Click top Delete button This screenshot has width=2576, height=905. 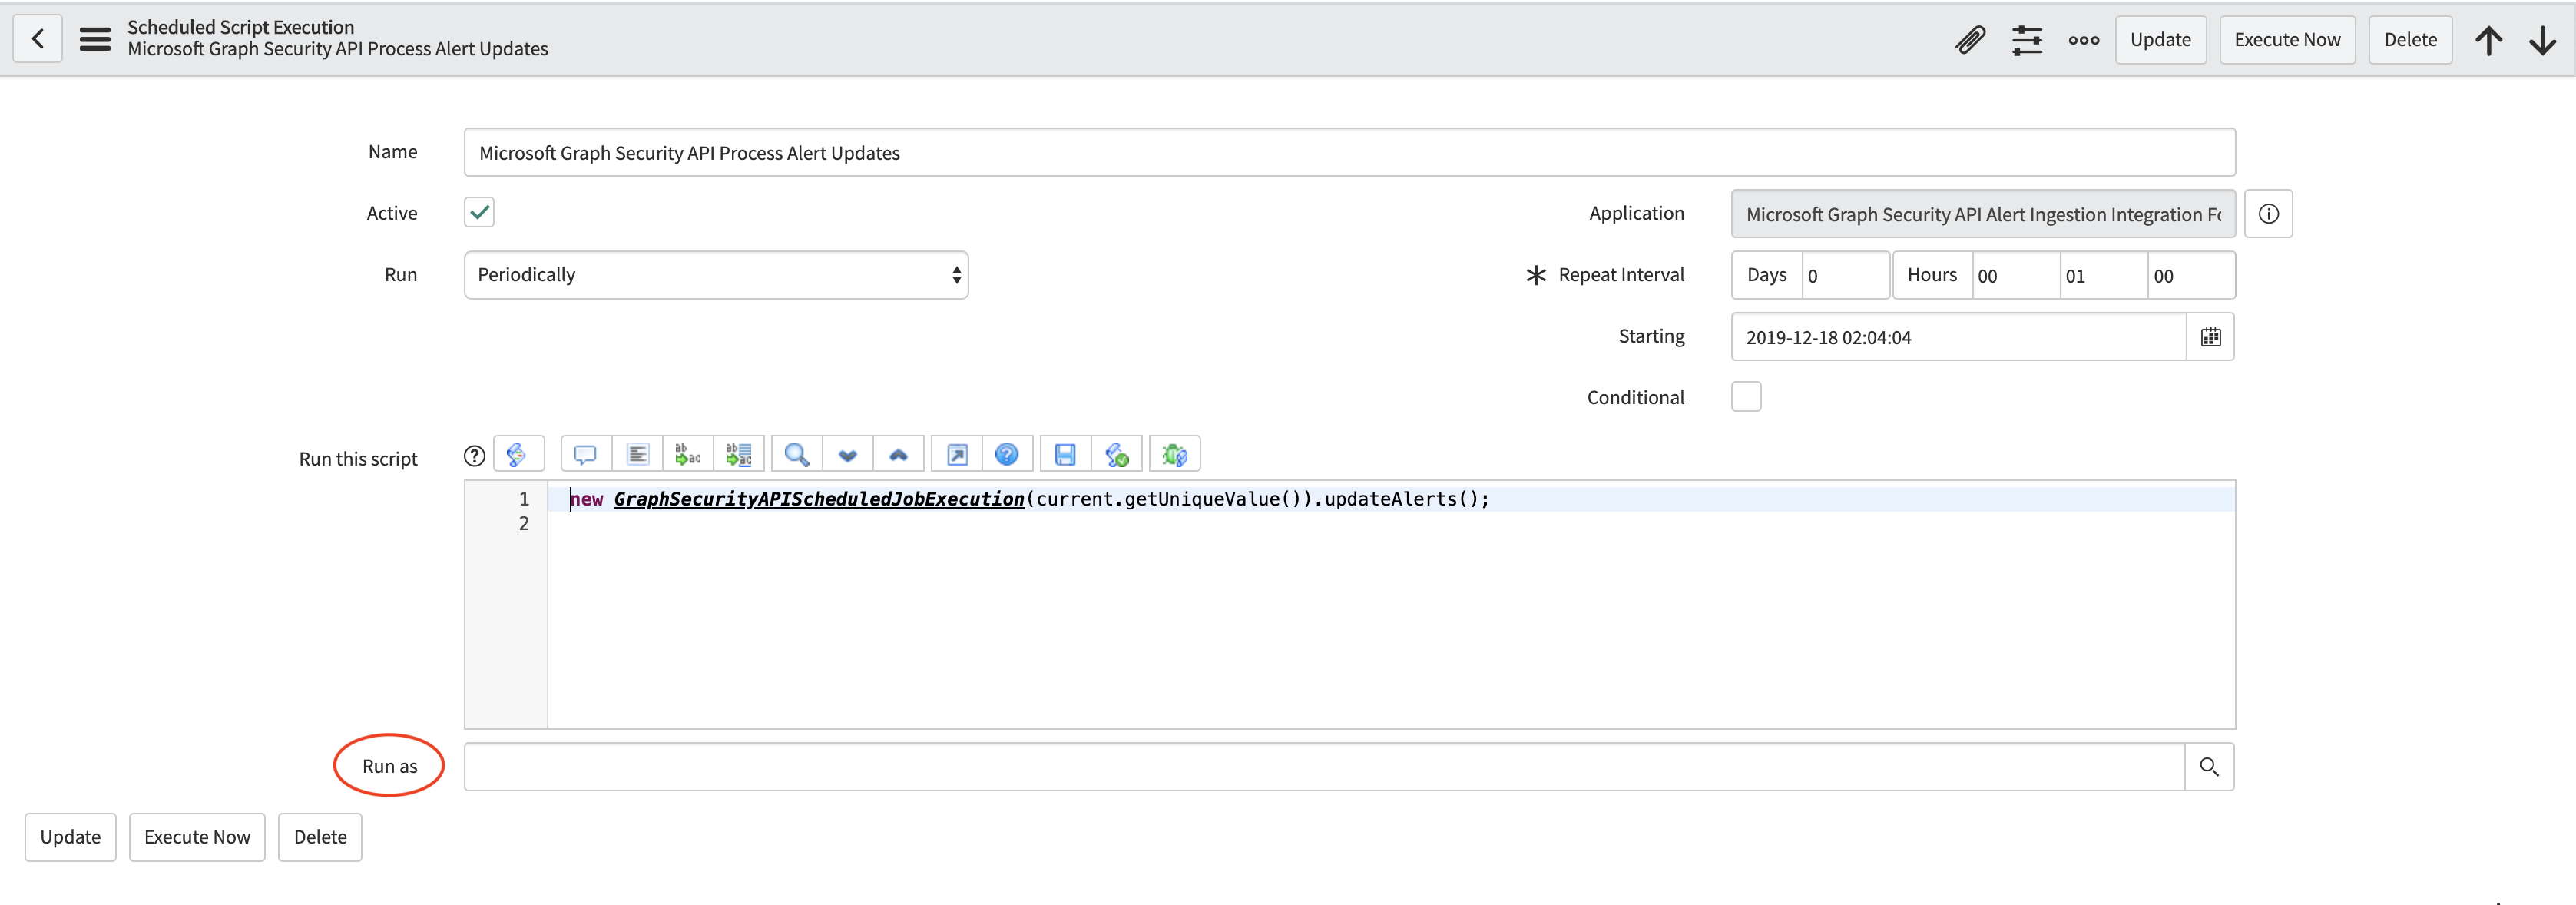(x=2410, y=40)
